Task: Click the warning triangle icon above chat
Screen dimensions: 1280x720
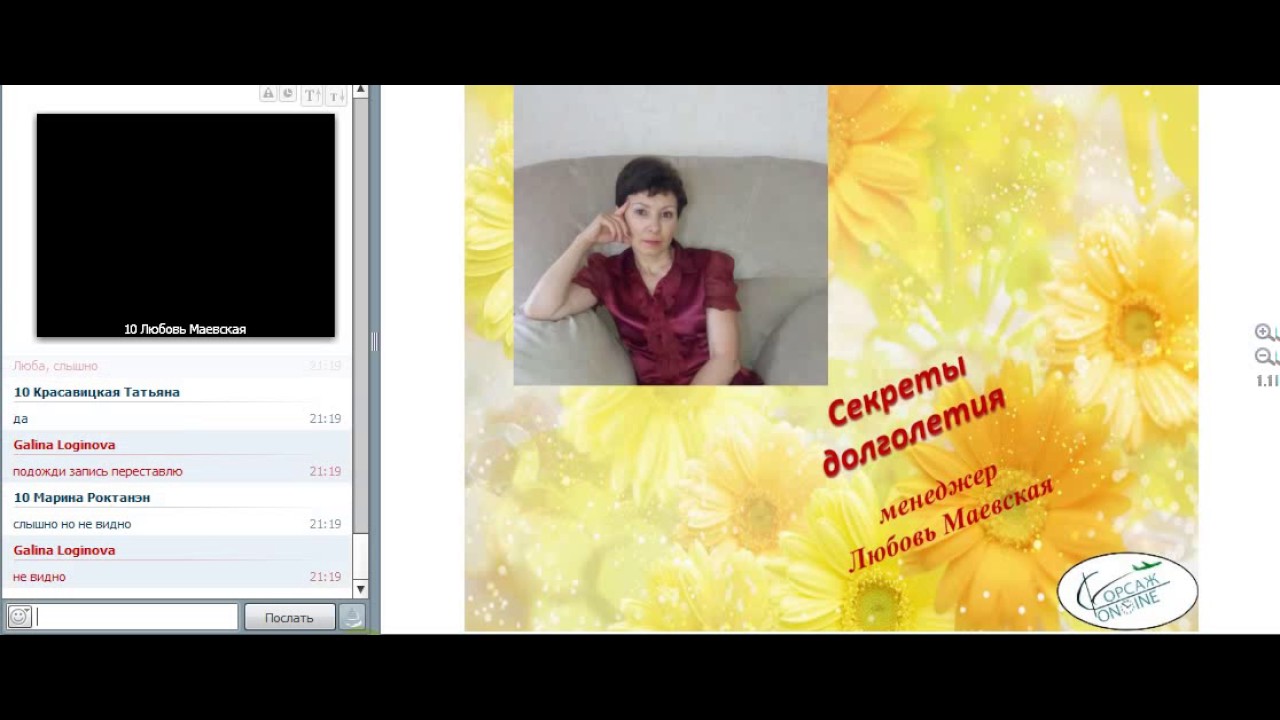Action: coord(268,94)
